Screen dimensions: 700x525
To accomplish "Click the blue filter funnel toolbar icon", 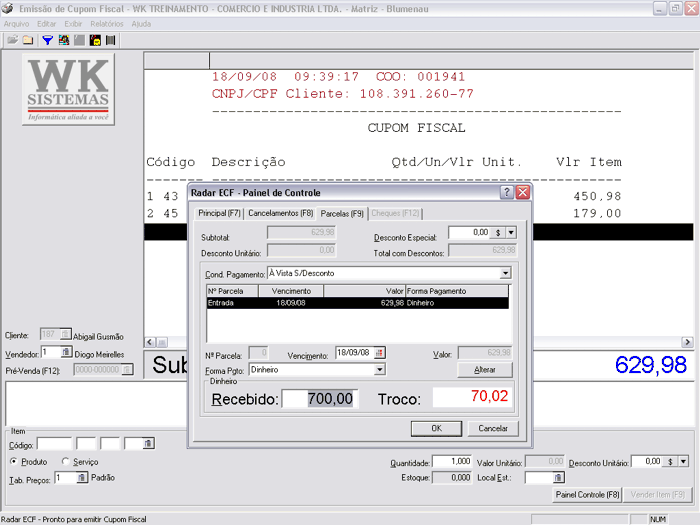I will 47,40.
